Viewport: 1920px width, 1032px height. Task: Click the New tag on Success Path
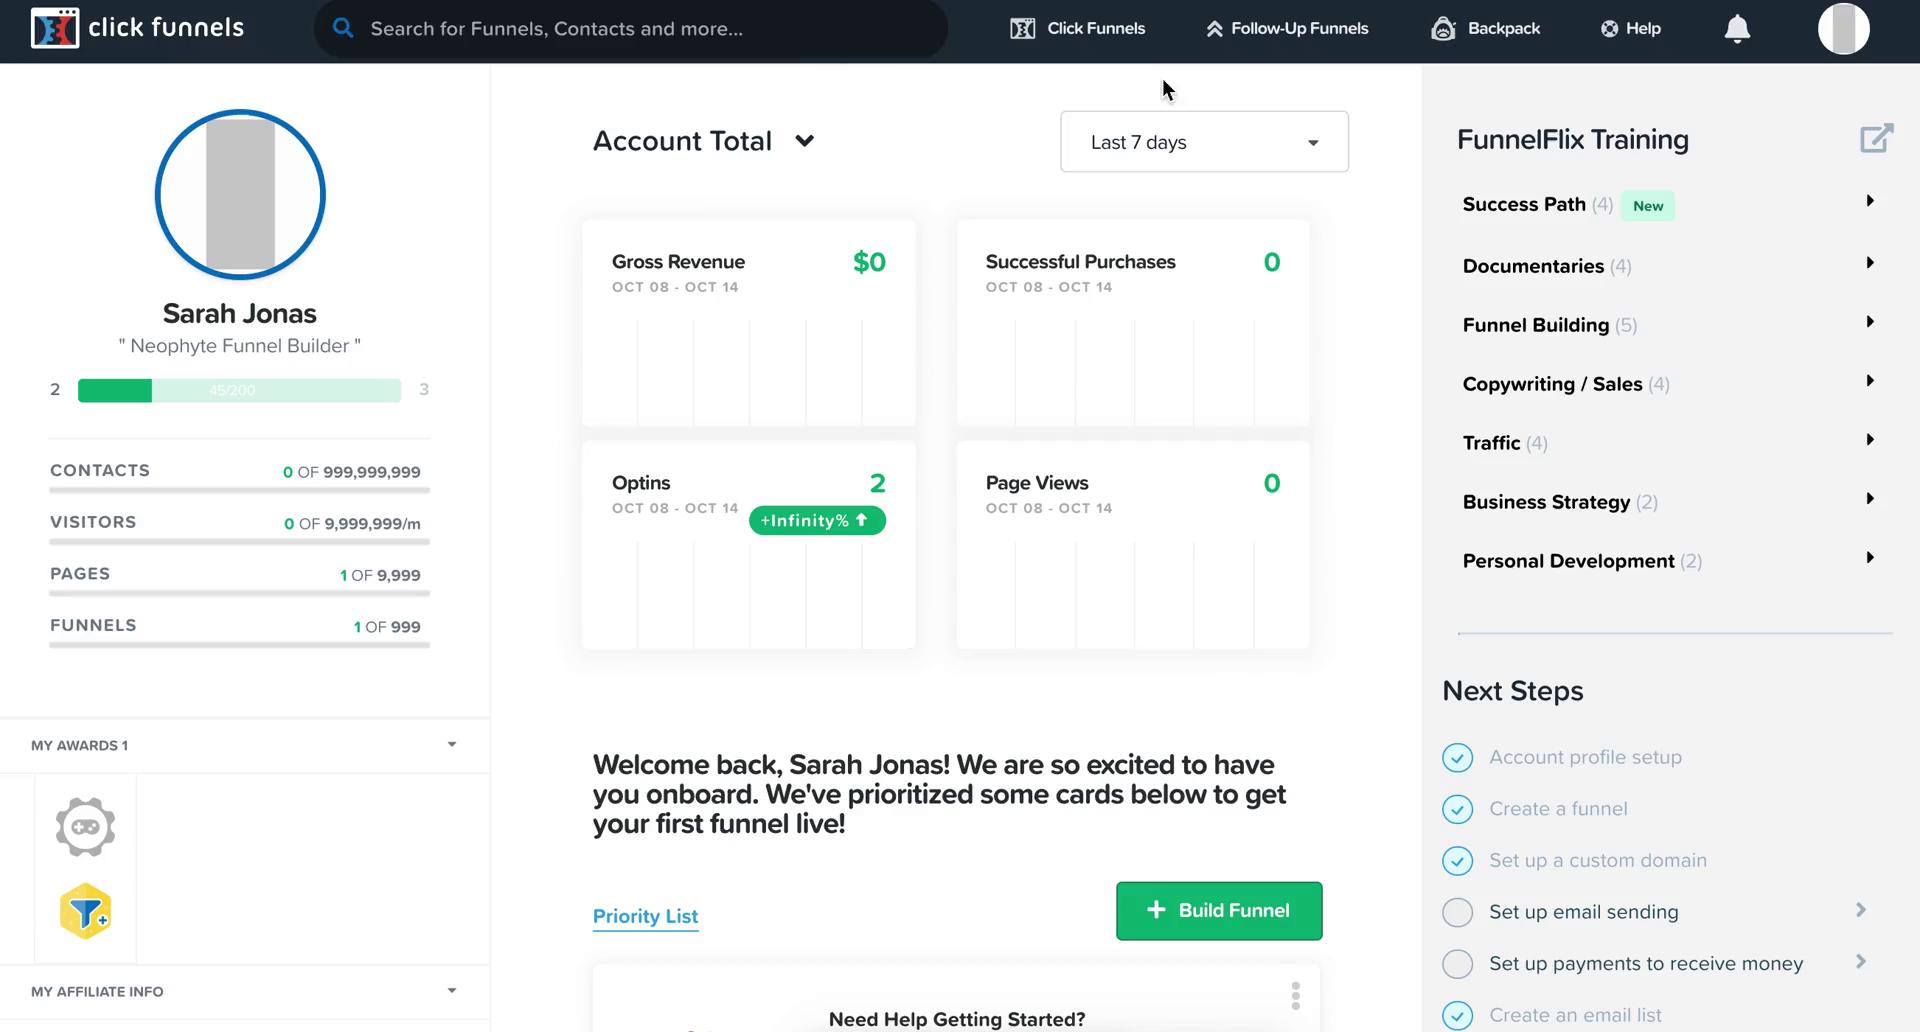coord(1648,206)
